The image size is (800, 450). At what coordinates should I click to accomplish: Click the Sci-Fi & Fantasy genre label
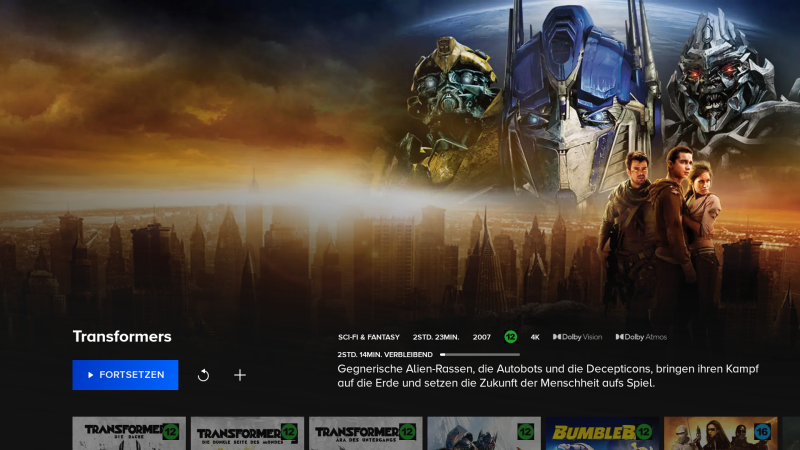click(x=369, y=337)
